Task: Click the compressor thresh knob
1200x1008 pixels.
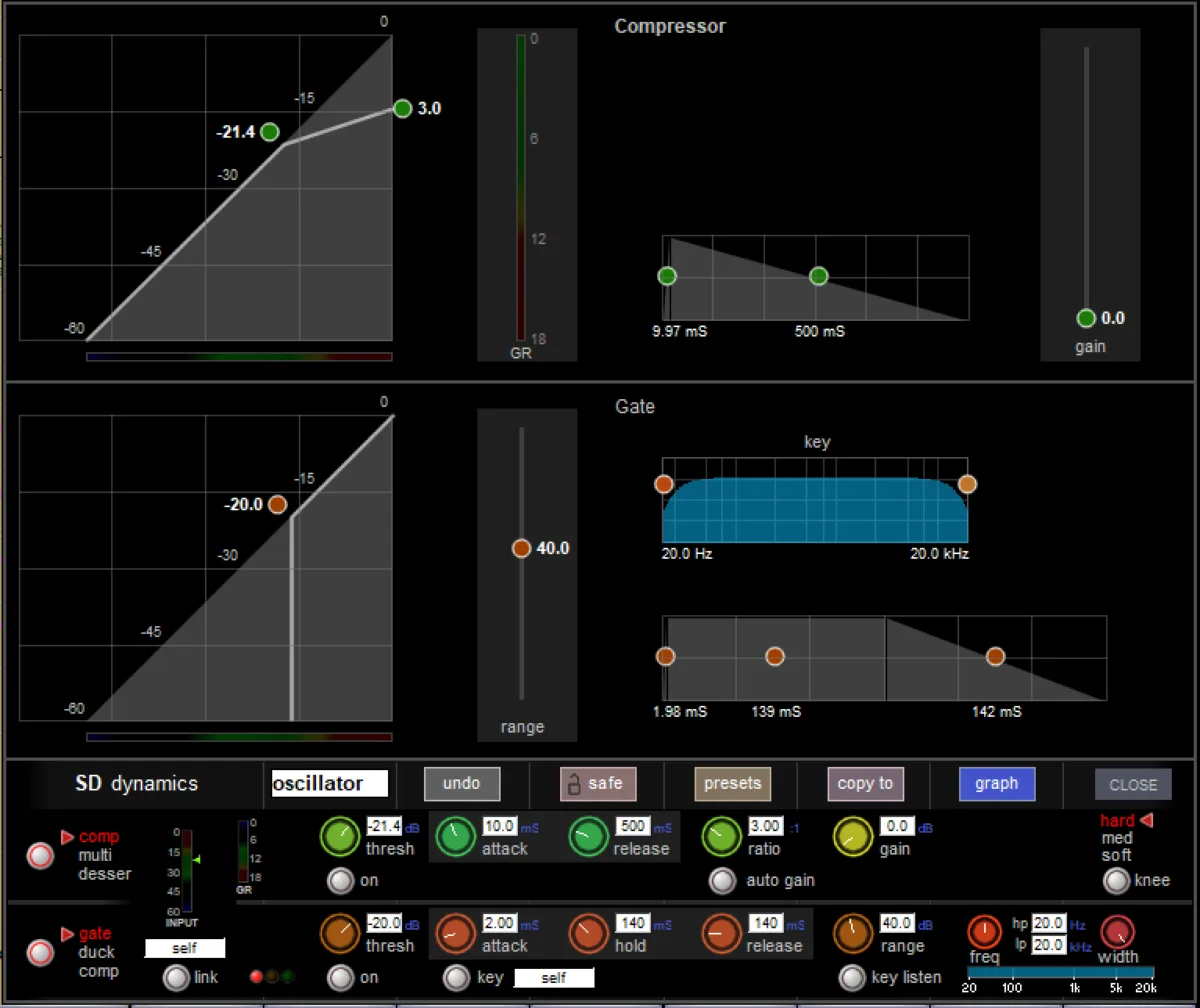Action: [340, 837]
